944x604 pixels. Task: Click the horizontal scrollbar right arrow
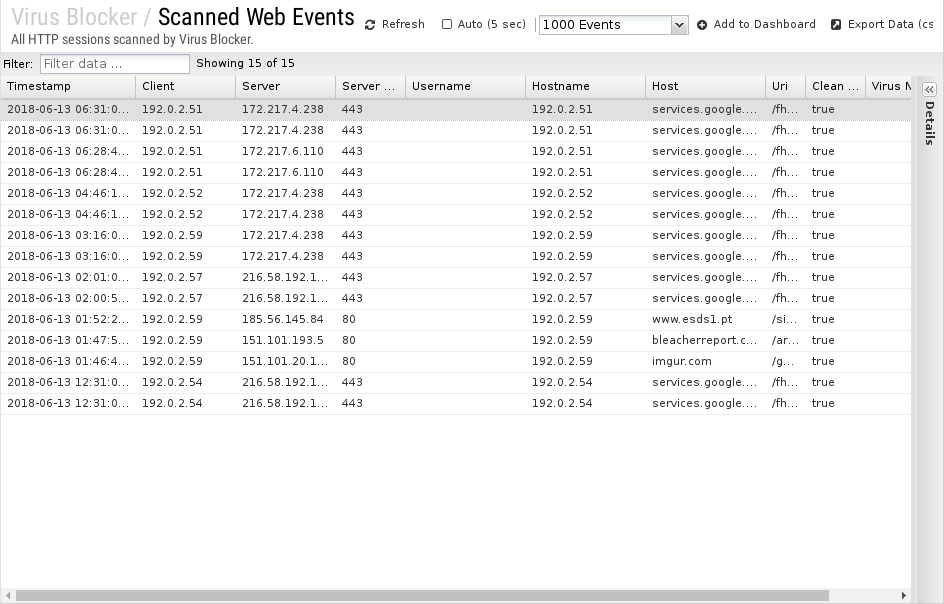[x=904, y=596]
